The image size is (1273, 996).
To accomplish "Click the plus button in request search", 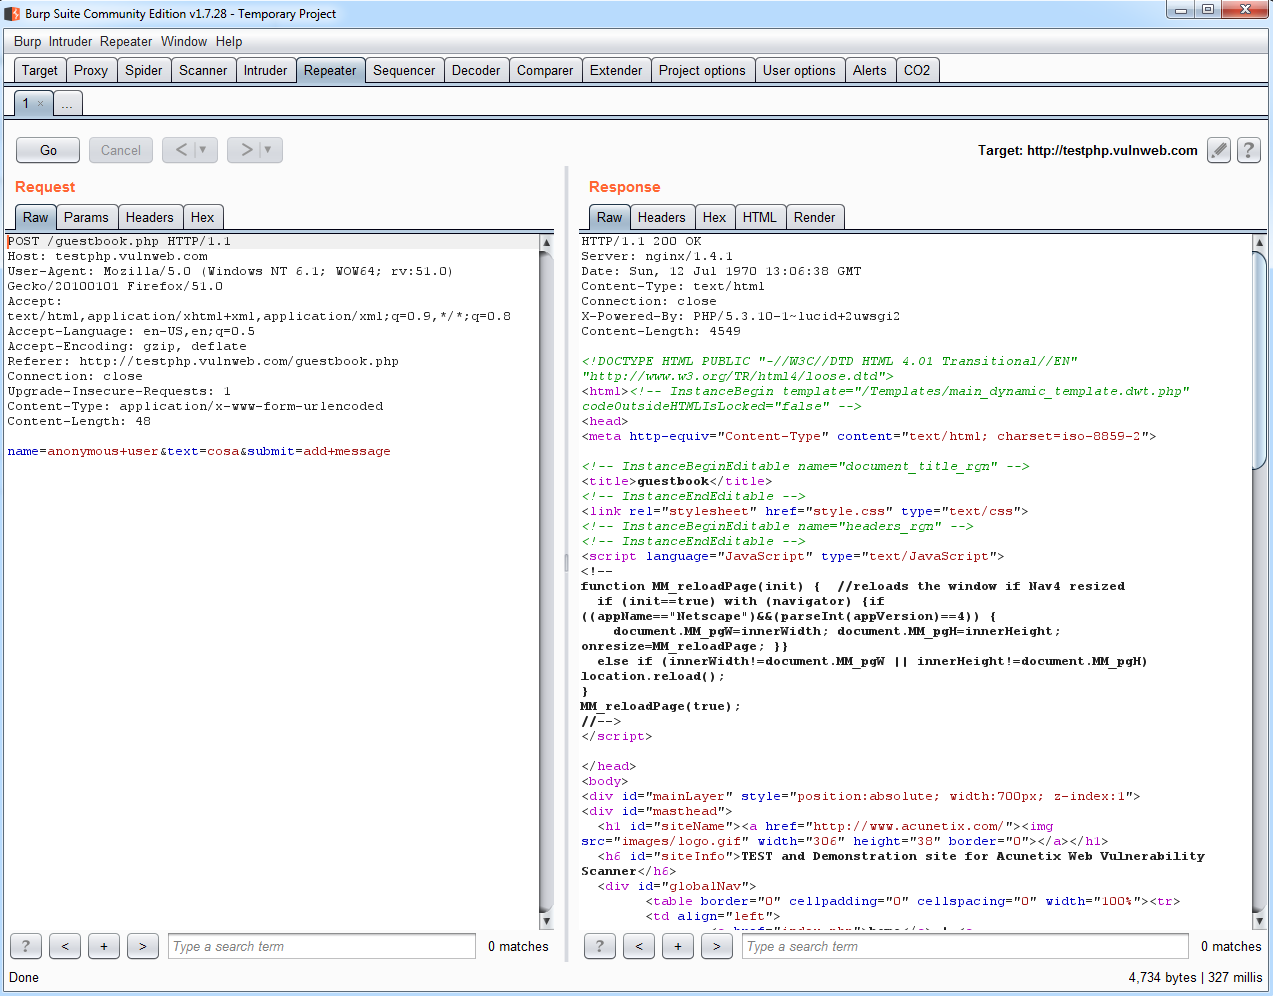I will 104,946.
